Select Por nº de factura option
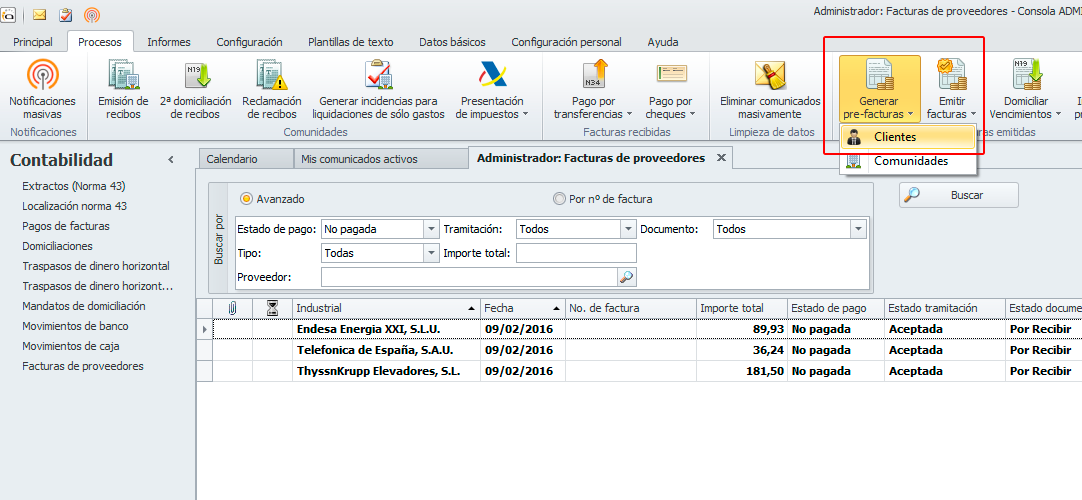This screenshot has width=1082, height=500. pos(560,199)
